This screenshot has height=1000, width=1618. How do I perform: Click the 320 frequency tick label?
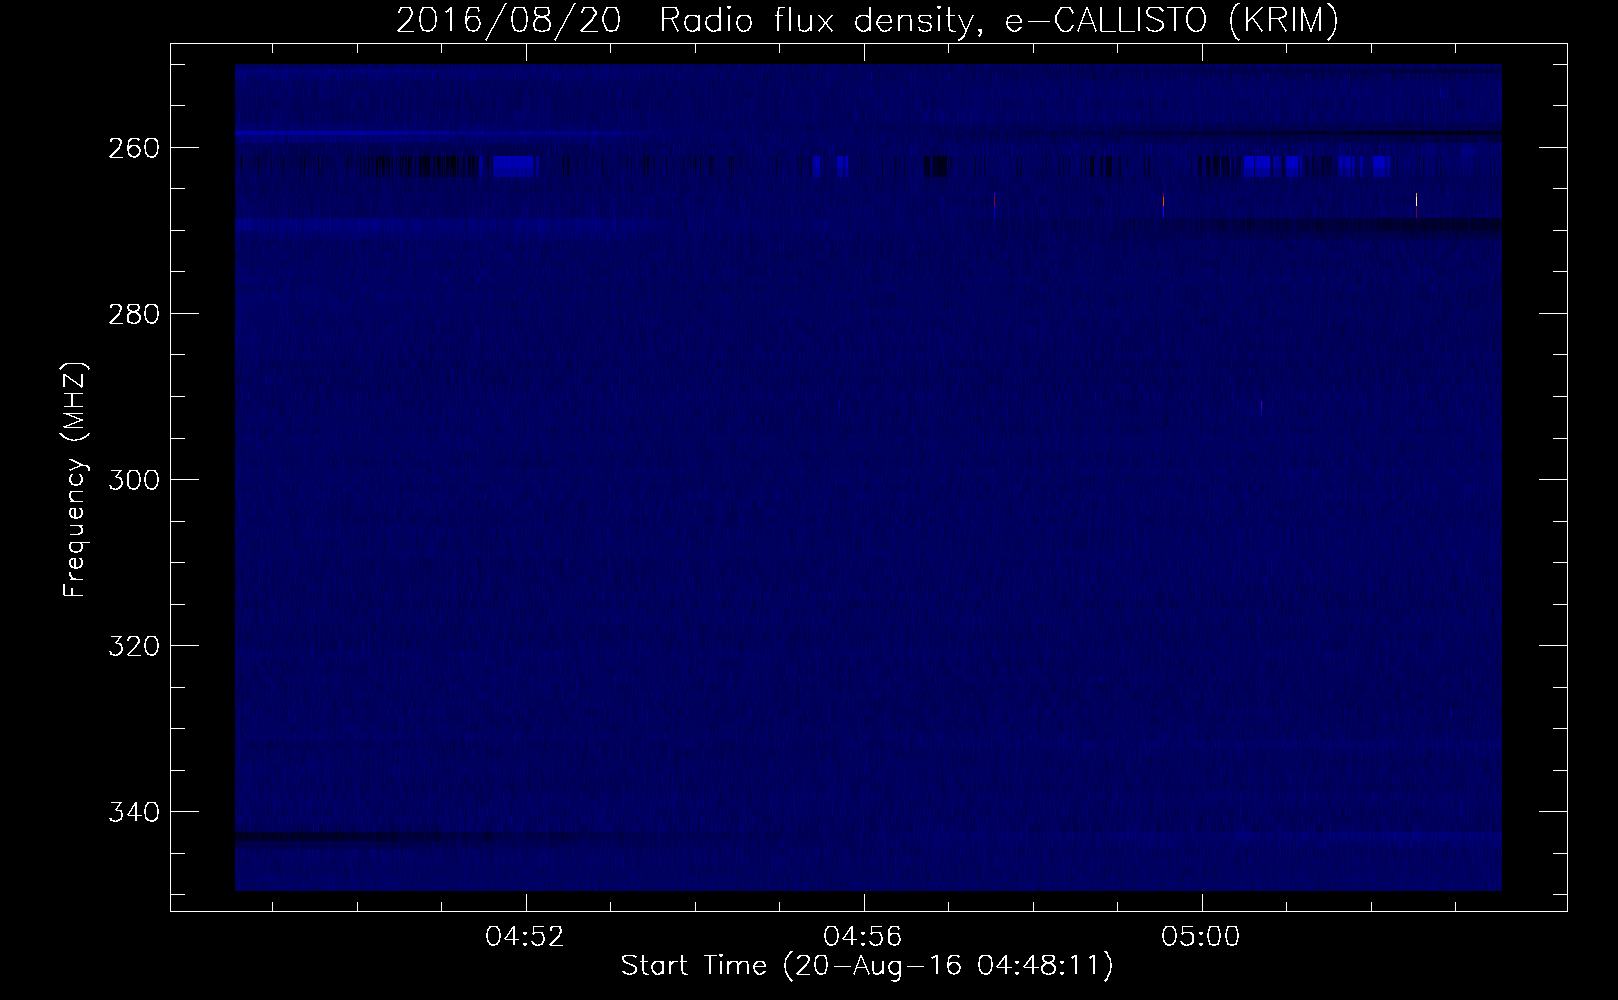coord(132,646)
